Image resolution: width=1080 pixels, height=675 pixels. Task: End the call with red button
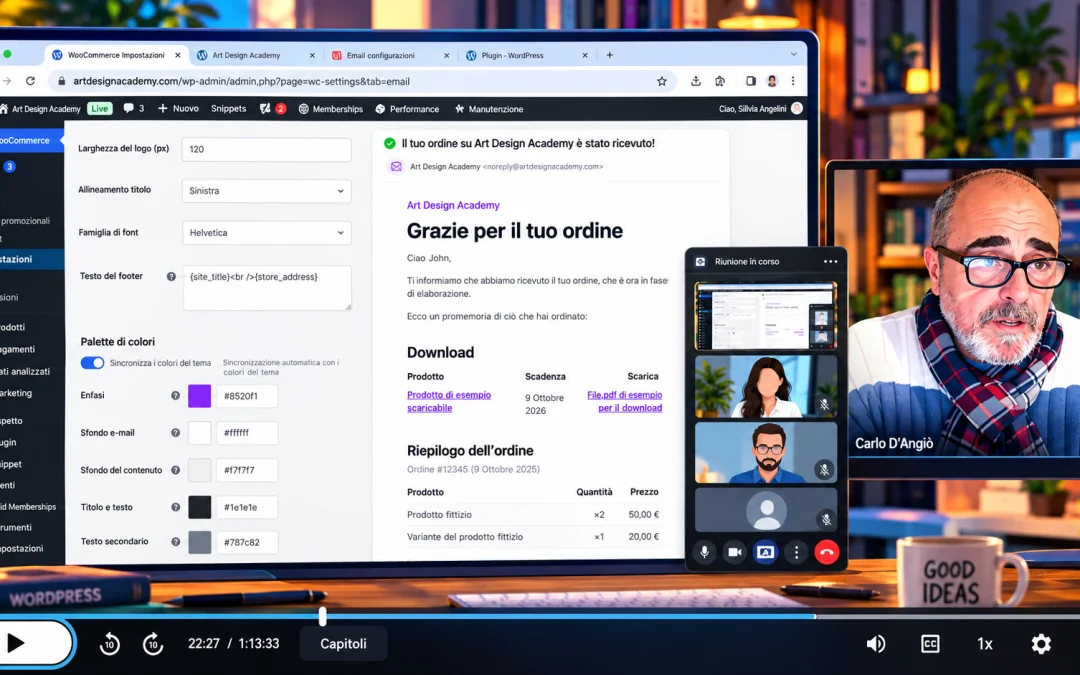click(x=827, y=552)
